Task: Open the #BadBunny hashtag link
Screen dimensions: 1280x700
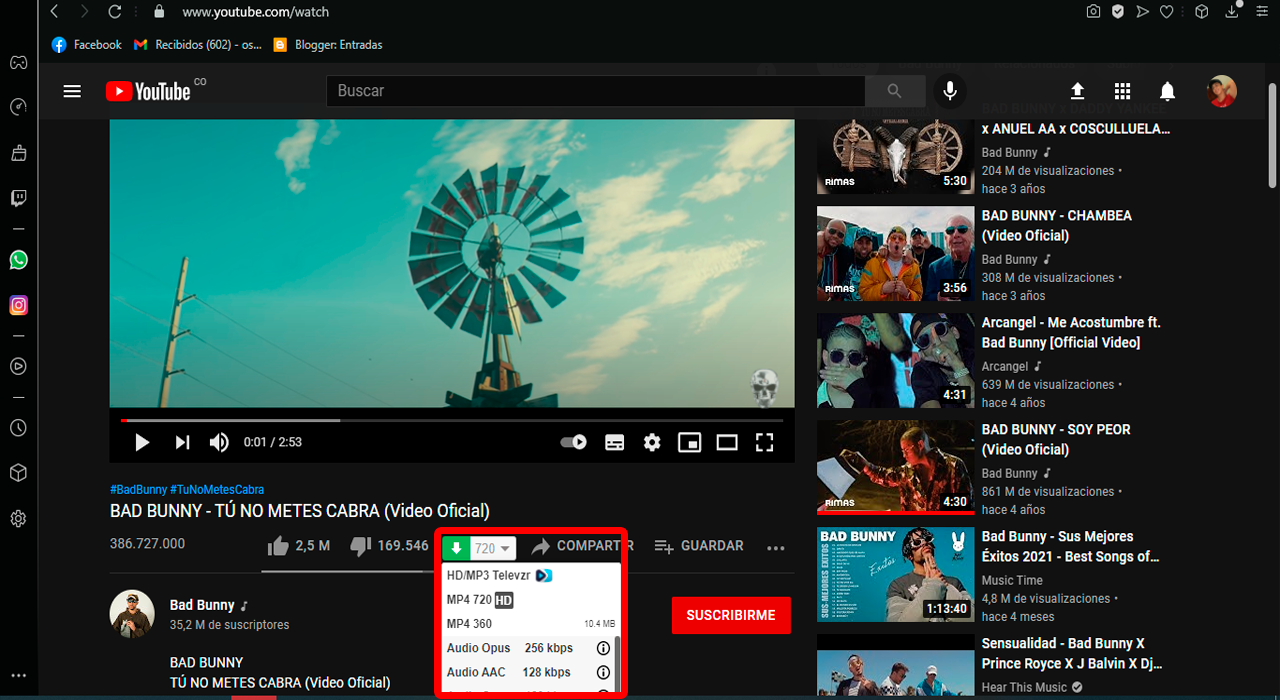Action: click(x=139, y=489)
